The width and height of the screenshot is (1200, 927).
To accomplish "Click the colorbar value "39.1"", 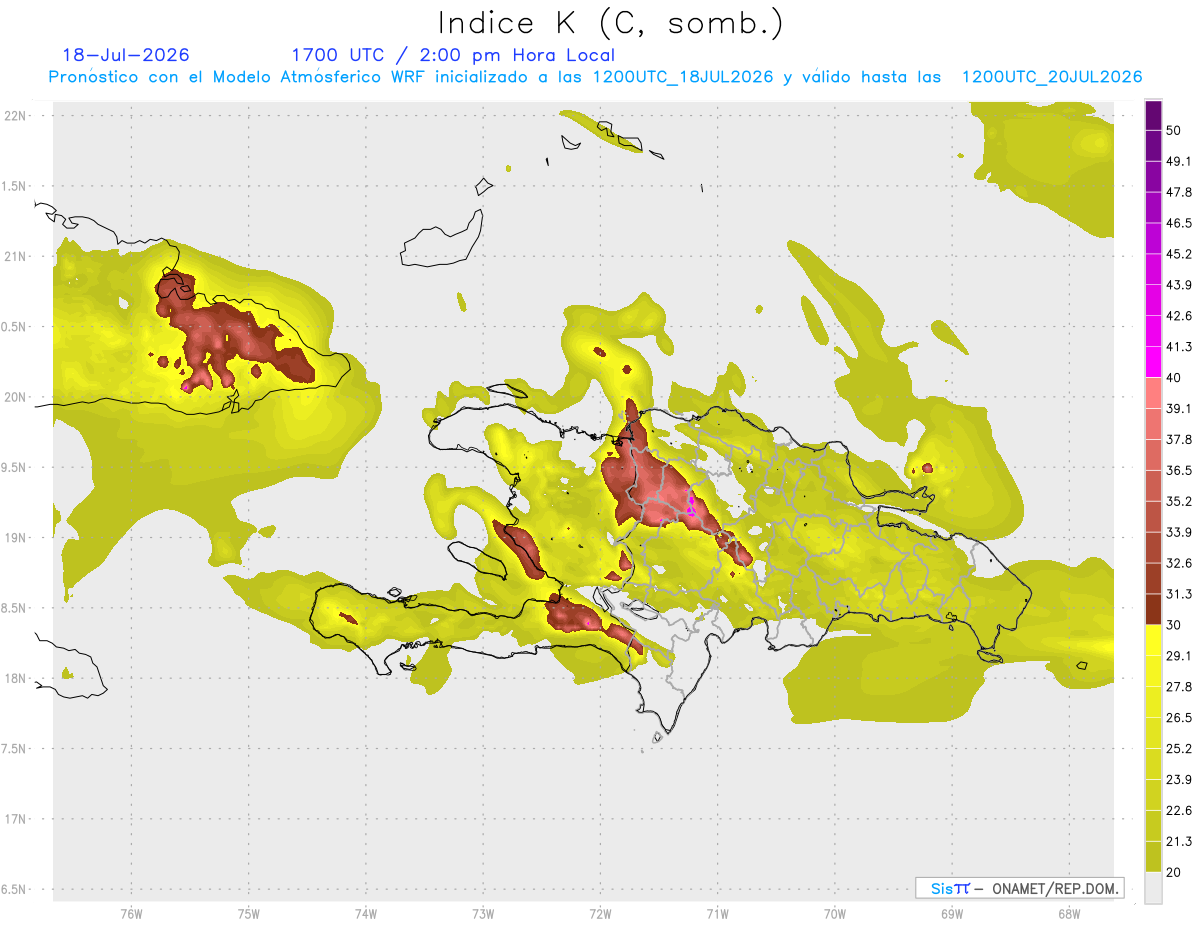I will 1179,408.
